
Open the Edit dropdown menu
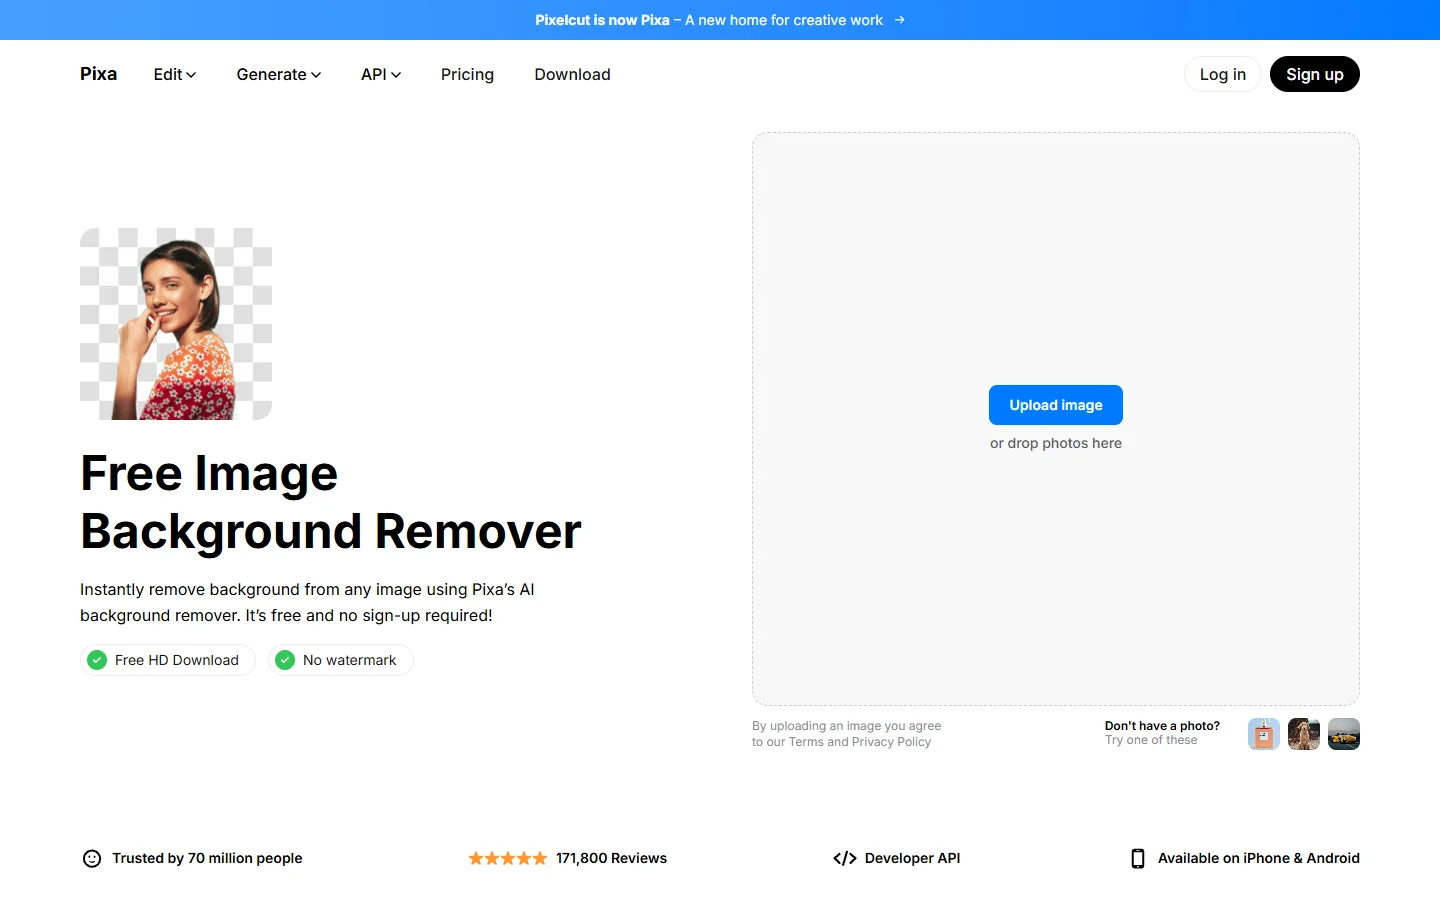(x=174, y=74)
